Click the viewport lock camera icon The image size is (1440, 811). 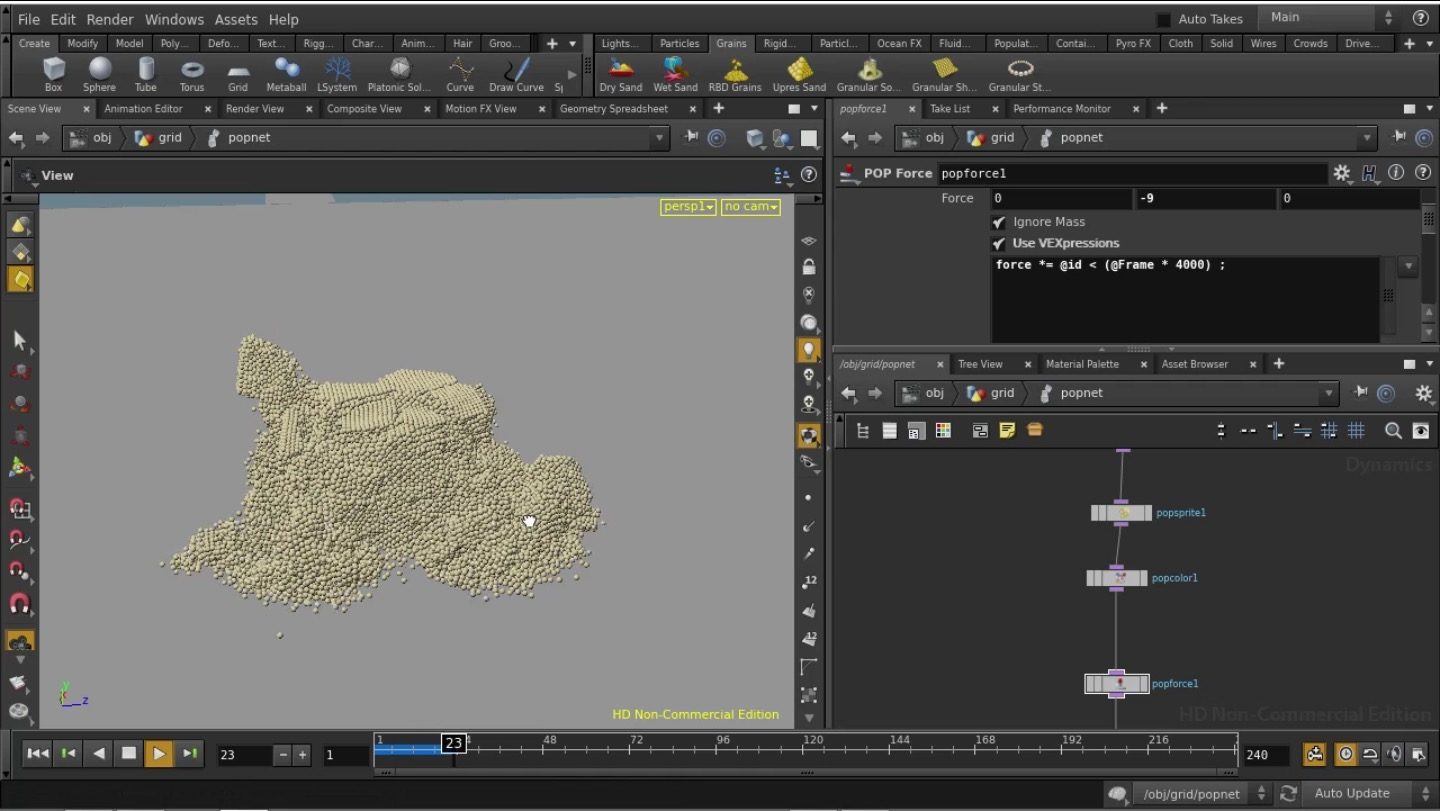pyautogui.click(x=809, y=267)
